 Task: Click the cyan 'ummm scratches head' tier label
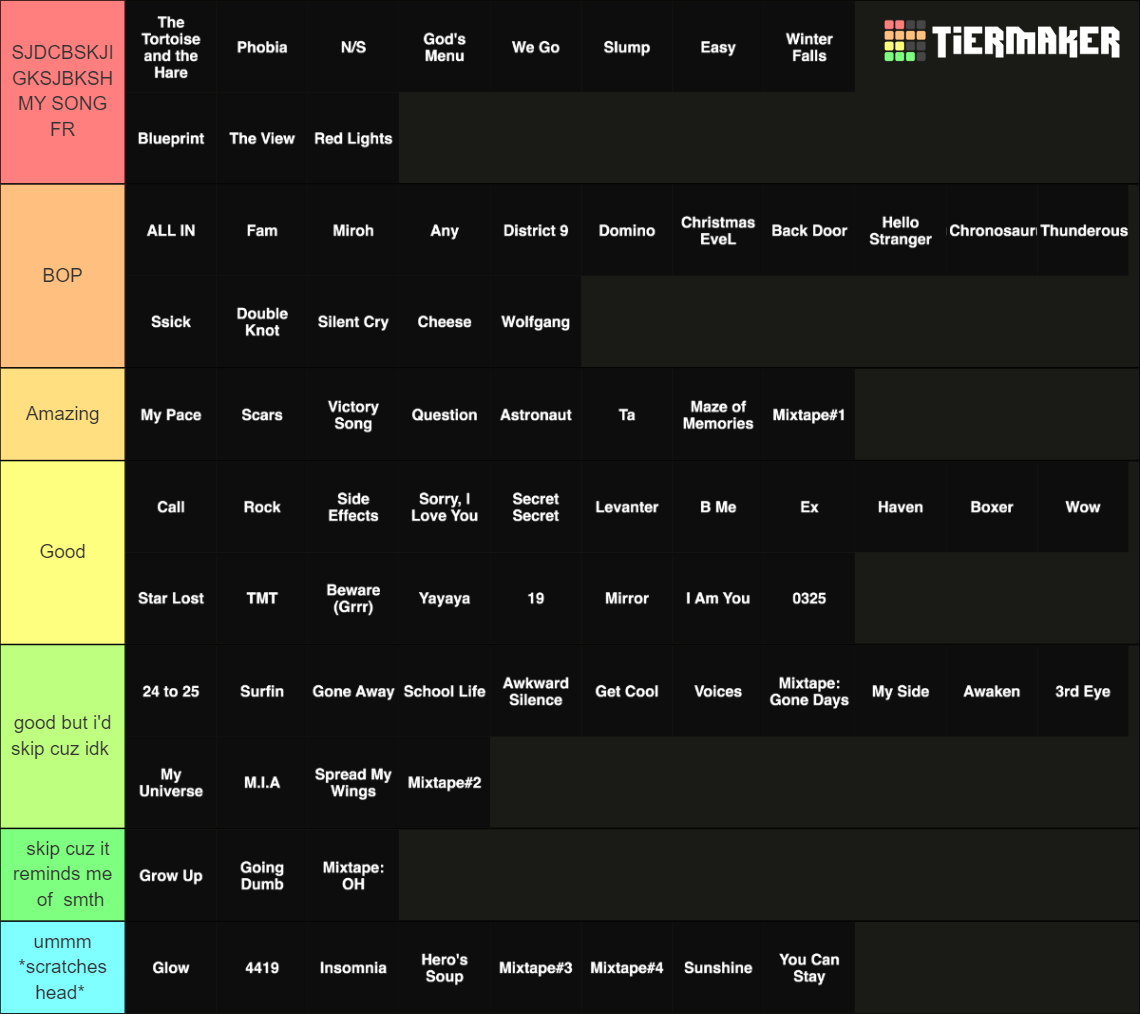[x=62, y=966]
